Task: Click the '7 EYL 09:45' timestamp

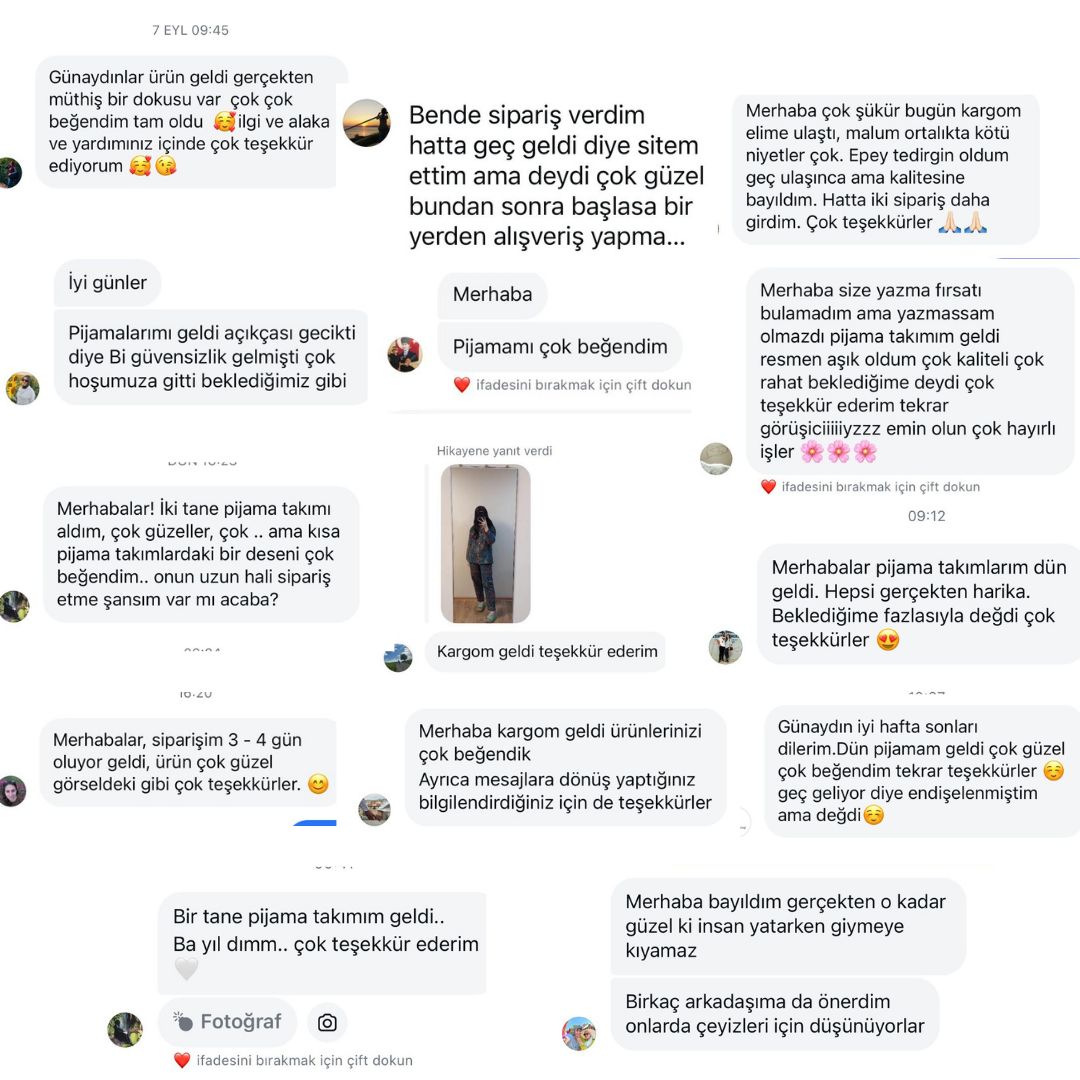Action: point(190,30)
